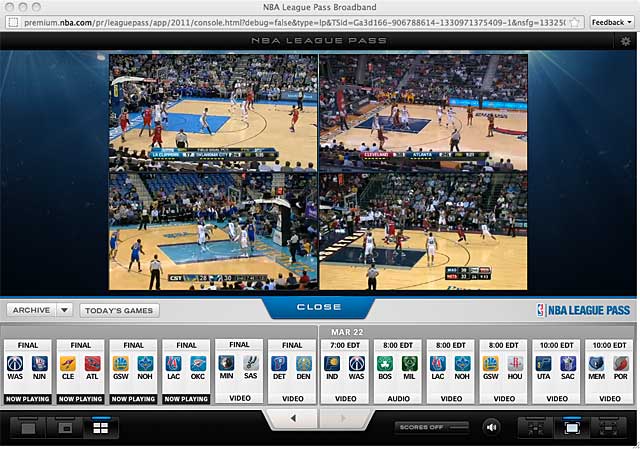Click the full-screen expand icon
The width and height of the screenshot is (640, 449).
[x=606, y=428]
